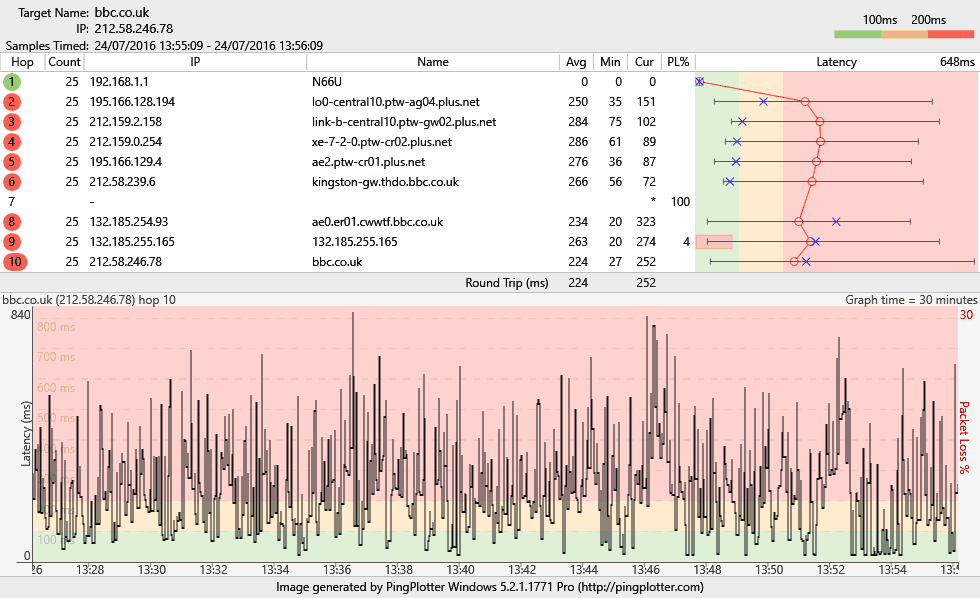Image resolution: width=980 pixels, height=598 pixels.
Task: Click the red average circle in hop 3 latency row
Action: (820, 122)
